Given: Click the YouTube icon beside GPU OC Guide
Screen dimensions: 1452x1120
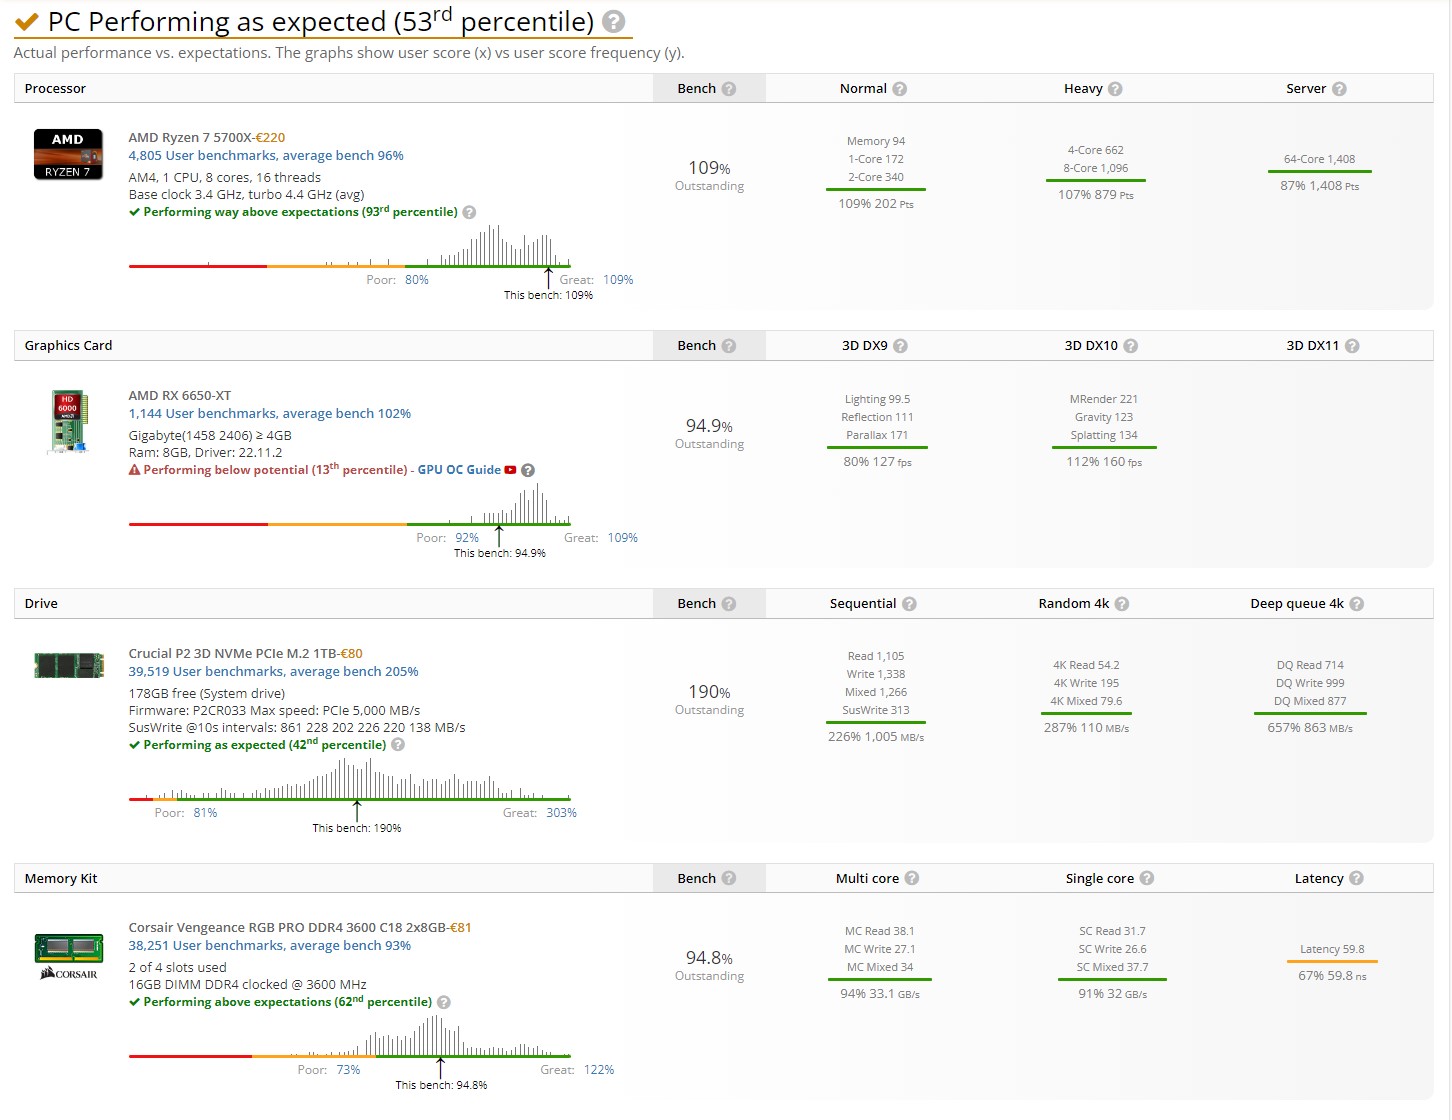Looking at the screenshot, I should [511, 470].
